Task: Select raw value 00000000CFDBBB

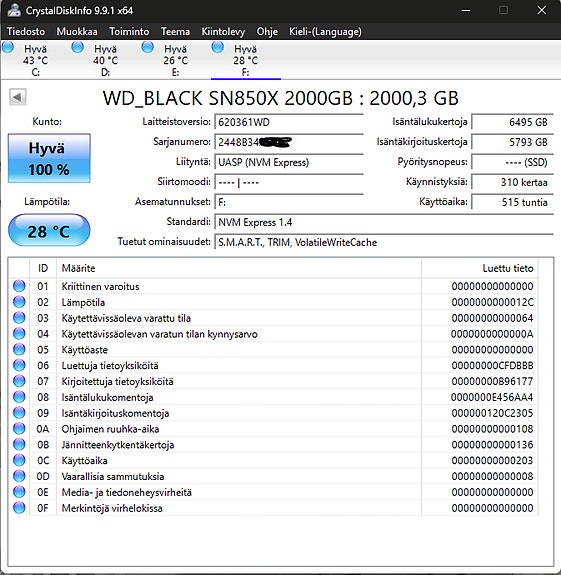Action: [492, 366]
